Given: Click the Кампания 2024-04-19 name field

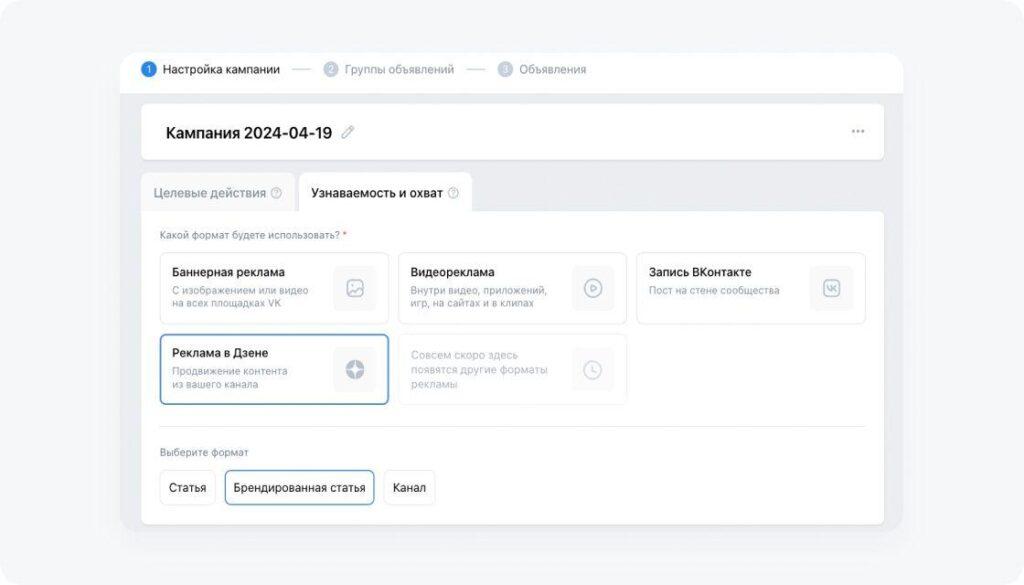Looking at the screenshot, I should coord(248,132).
